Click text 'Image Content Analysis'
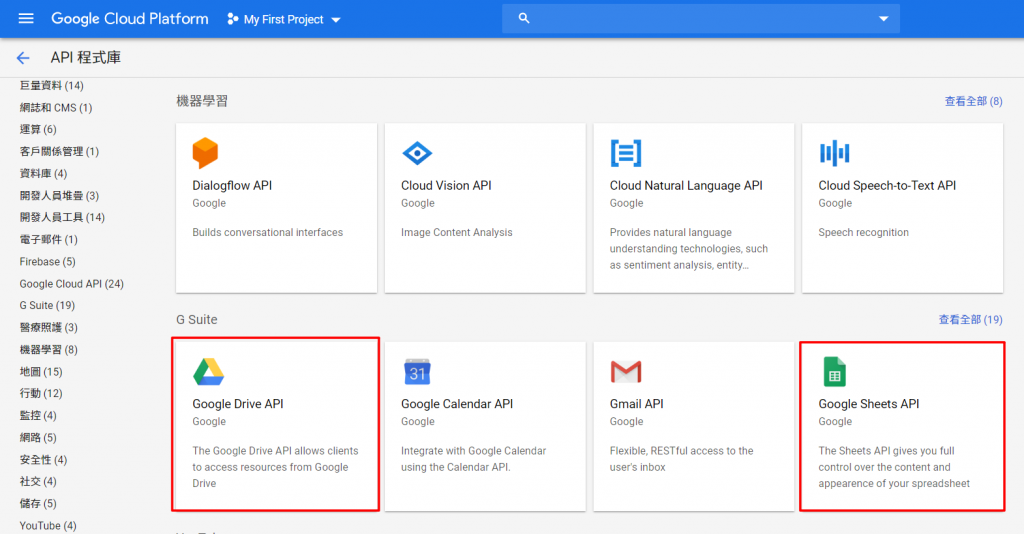Screen dimensions: 1024x534 pyautogui.click(x=456, y=232)
